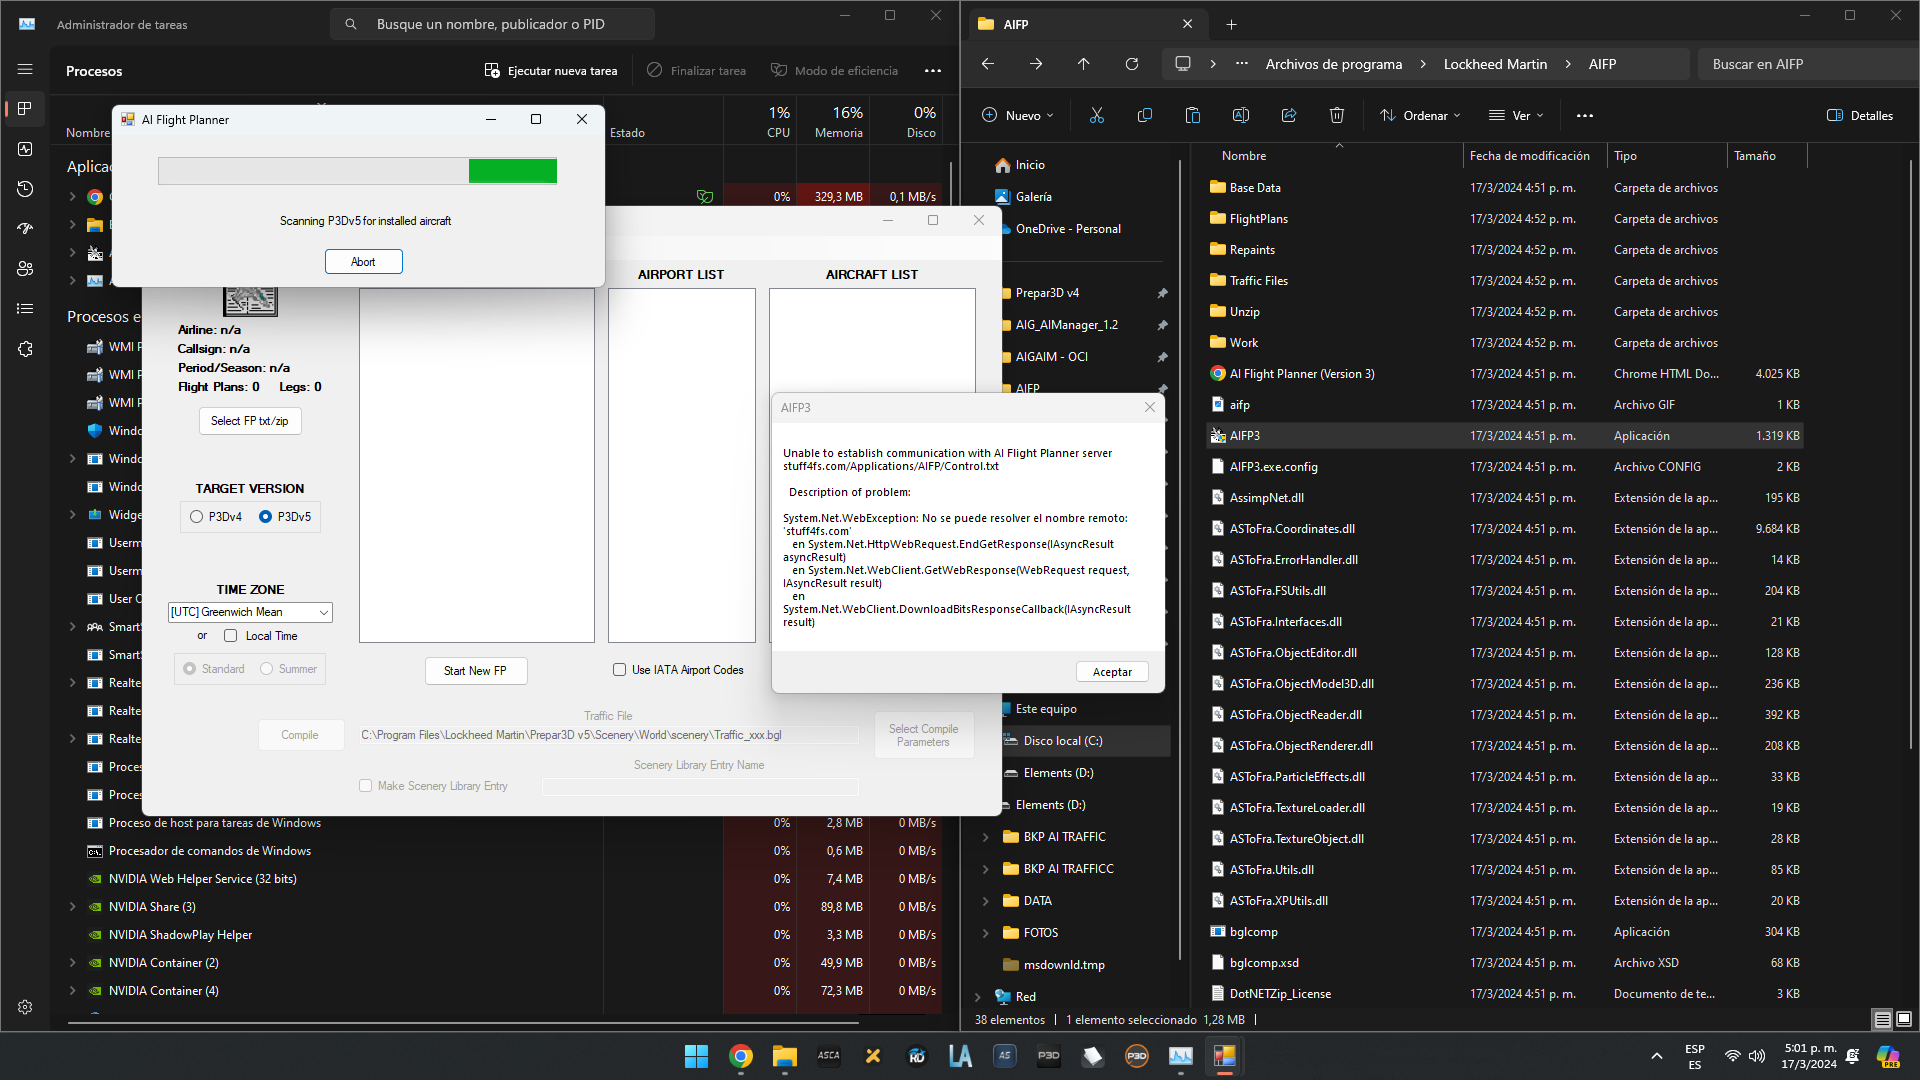
Task: Click the Rename icon in Explorer toolbar
Action: (1241, 115)
